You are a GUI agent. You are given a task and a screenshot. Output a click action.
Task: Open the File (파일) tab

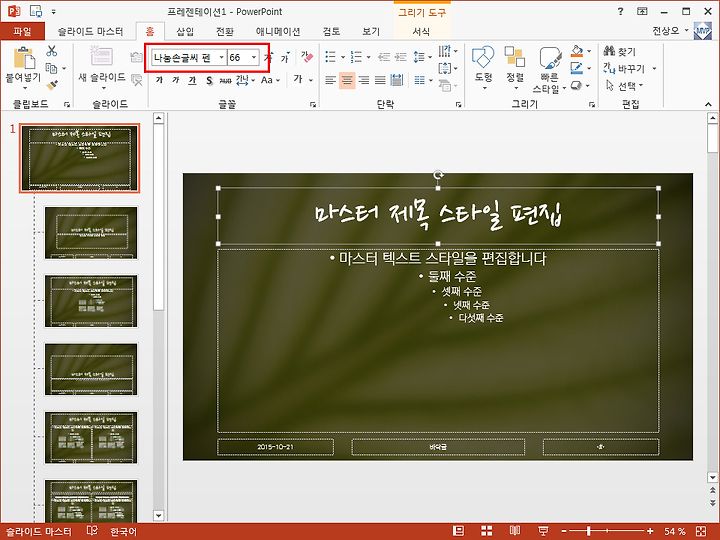click(x=22, y=31)
